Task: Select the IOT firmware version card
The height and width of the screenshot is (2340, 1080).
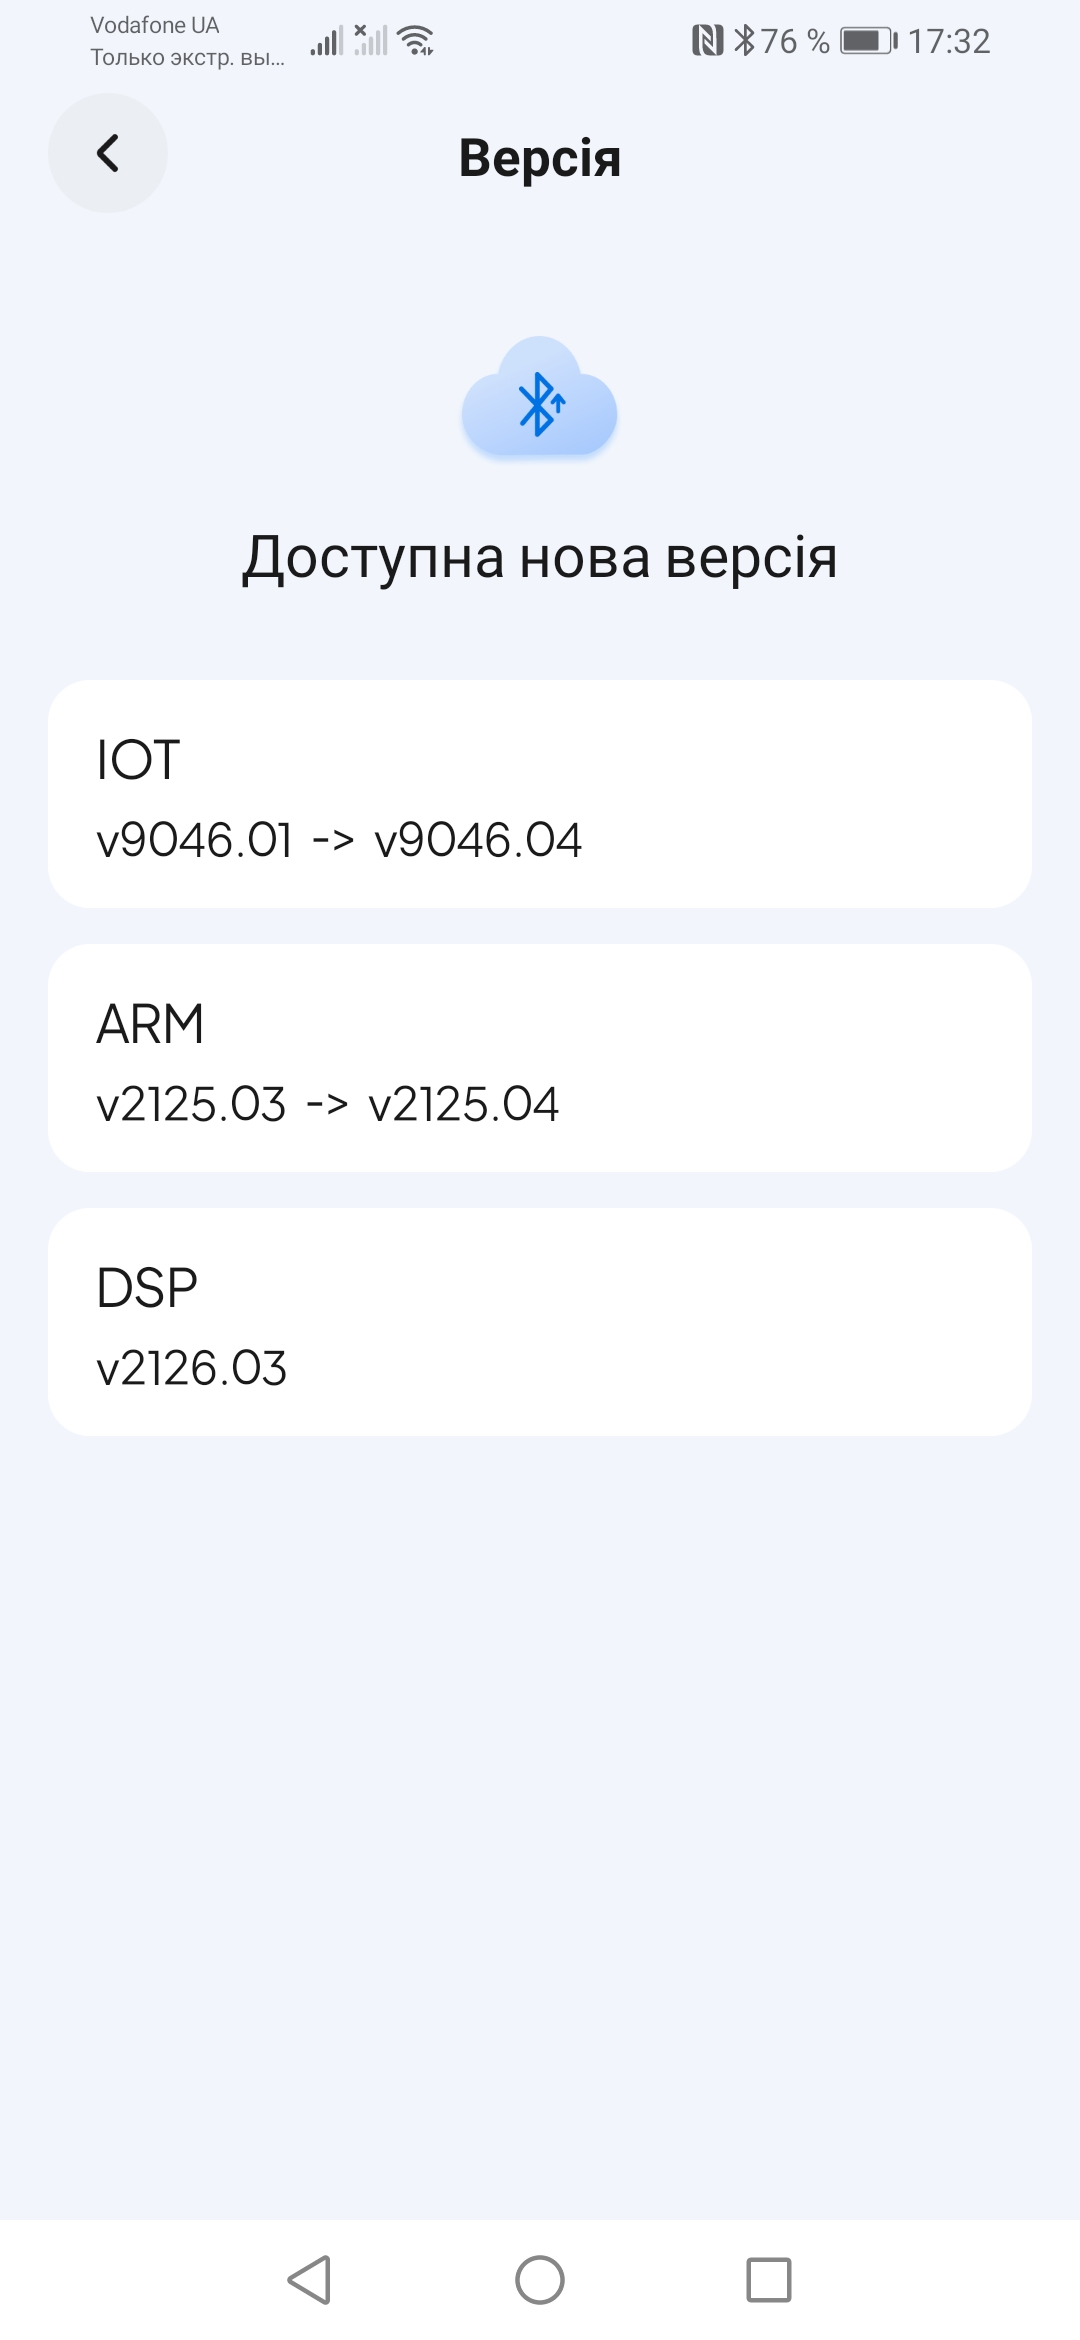Action: coord(540,794)
